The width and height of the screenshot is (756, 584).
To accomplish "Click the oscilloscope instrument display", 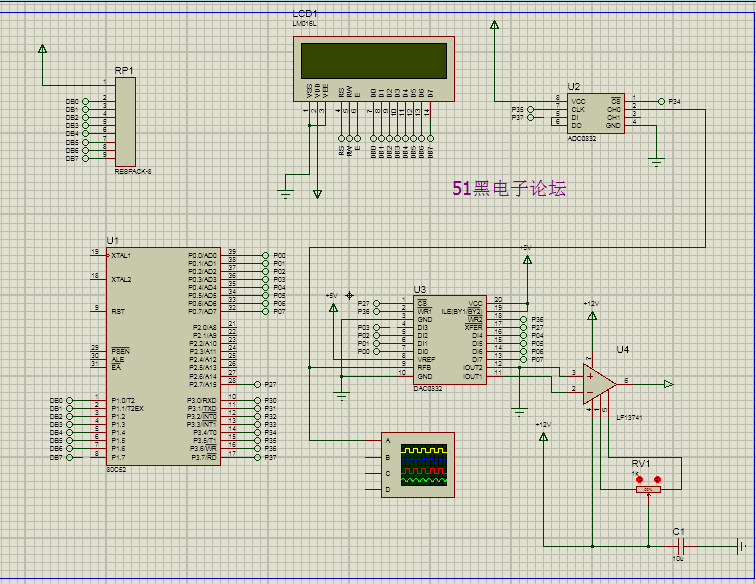I will pyautogui.click(x=424, y=465).
